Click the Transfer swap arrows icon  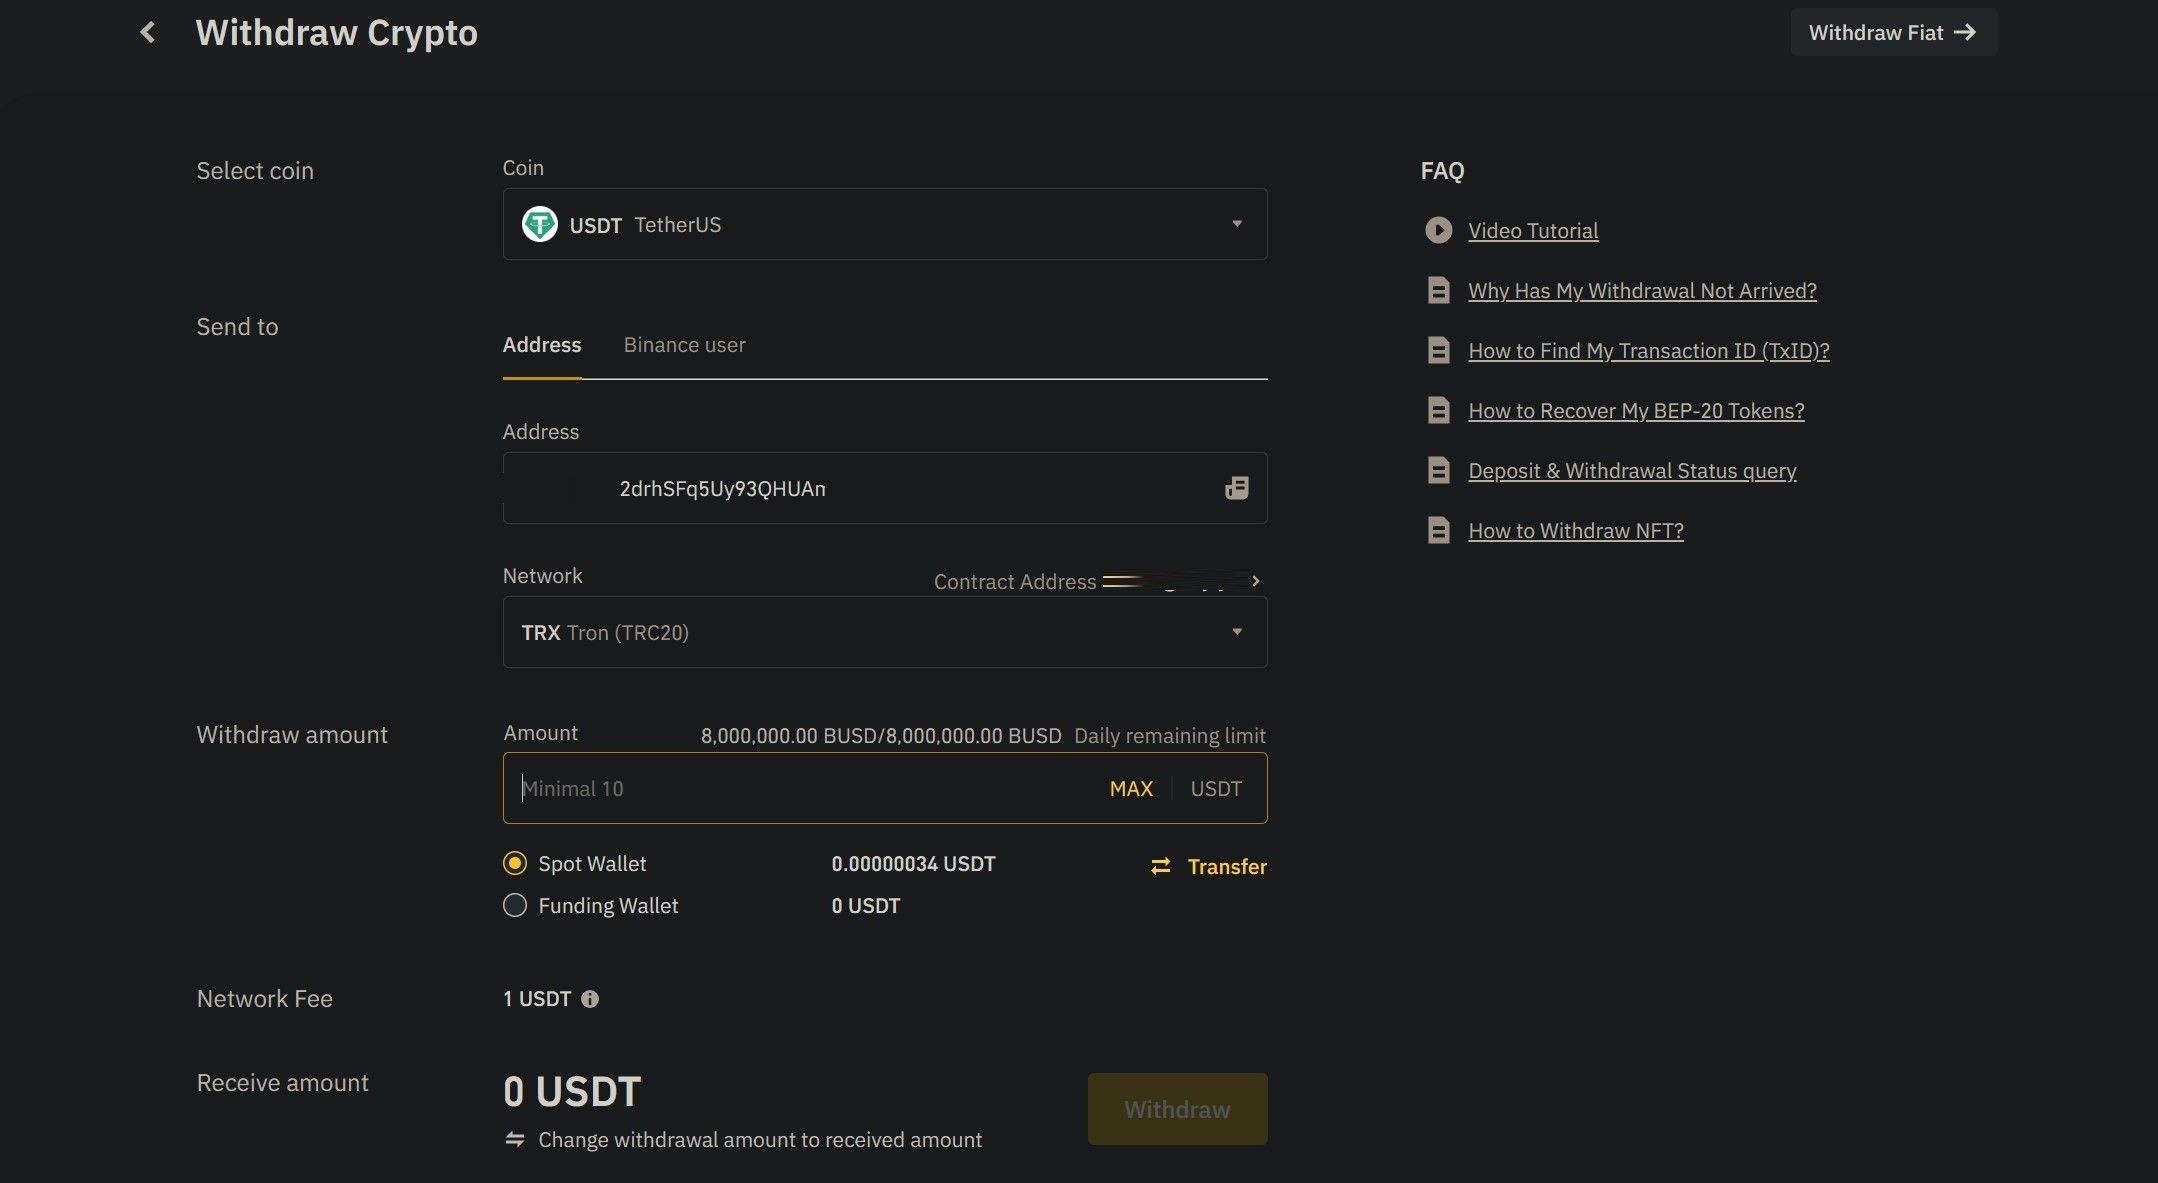point(1159,866)
